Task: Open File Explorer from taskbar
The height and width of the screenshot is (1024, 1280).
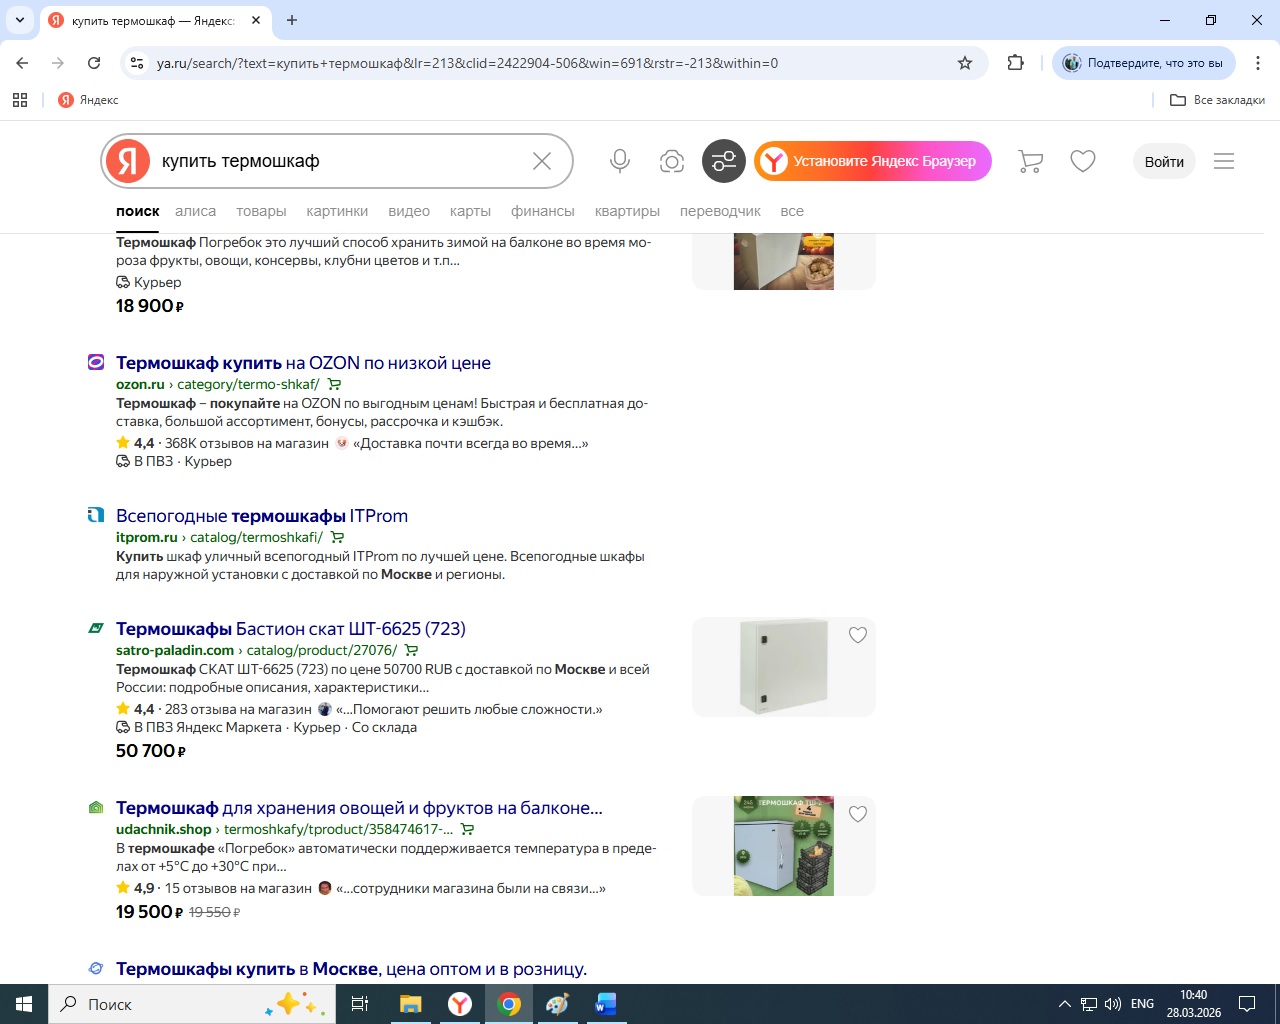Action: point(410,1004)
